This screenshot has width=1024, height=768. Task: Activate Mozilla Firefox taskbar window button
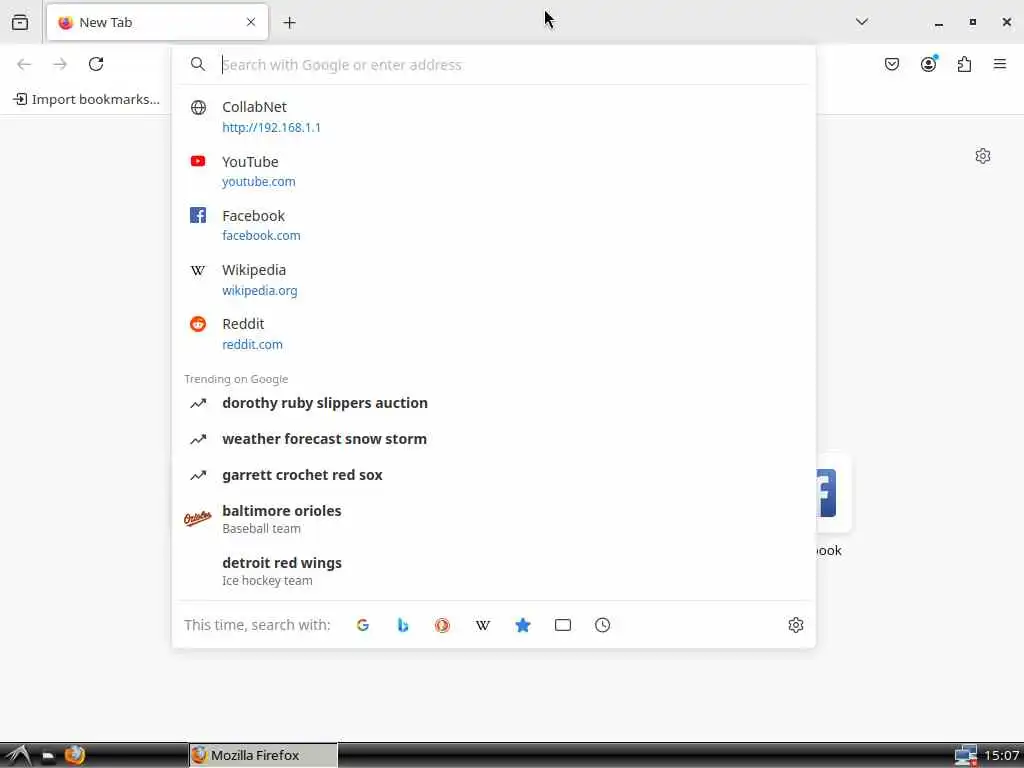pos(263,756)
